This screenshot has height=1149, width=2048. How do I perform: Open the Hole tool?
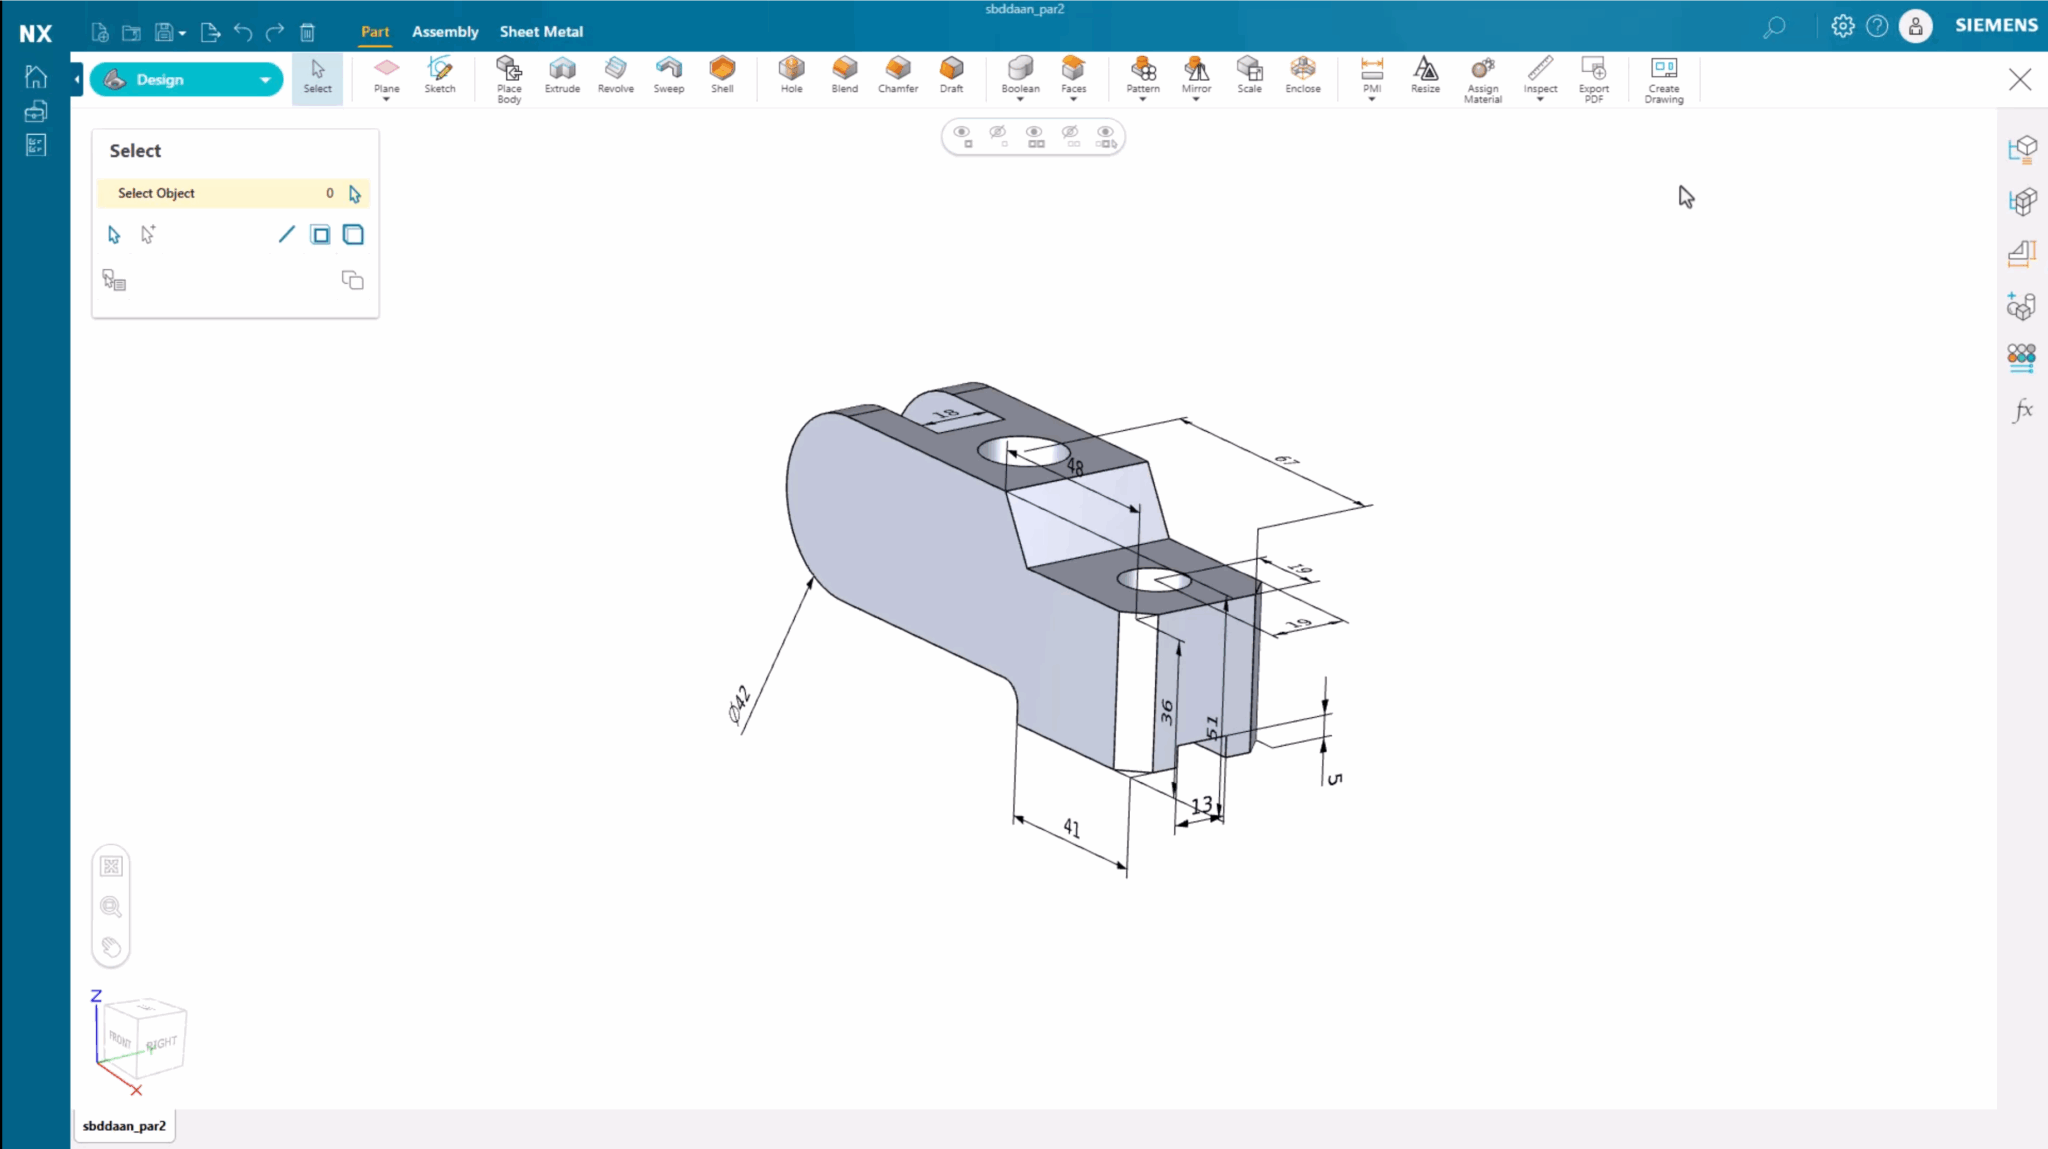point(790,78)
